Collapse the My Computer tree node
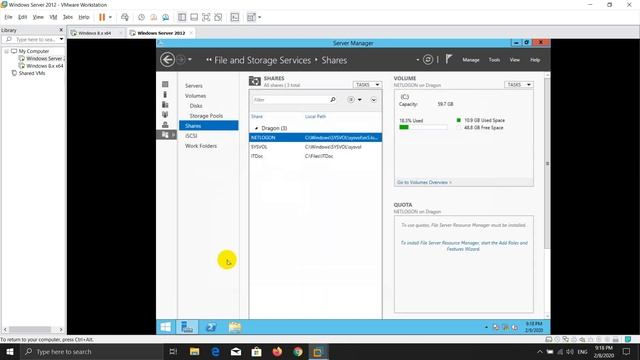Image resolution: width=640 pixels, height=360 pixels. pyautogui.click(x=7, y=51)
